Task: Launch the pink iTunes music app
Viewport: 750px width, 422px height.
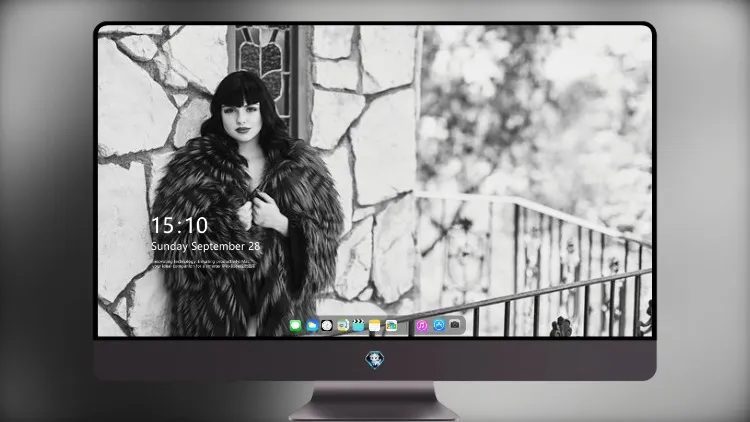Action: (x=421, y=326)
